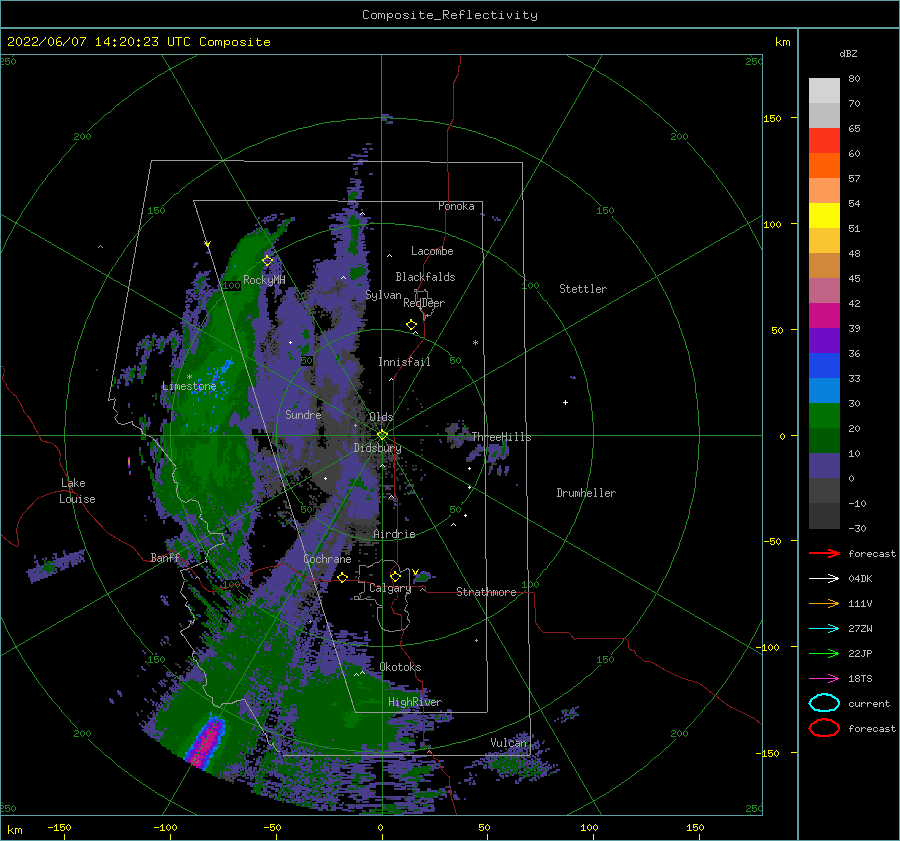The width and height of the screenshot is (900, 841).
Task: Click the Limestone label on map
Action: click(x=189, y=386)
